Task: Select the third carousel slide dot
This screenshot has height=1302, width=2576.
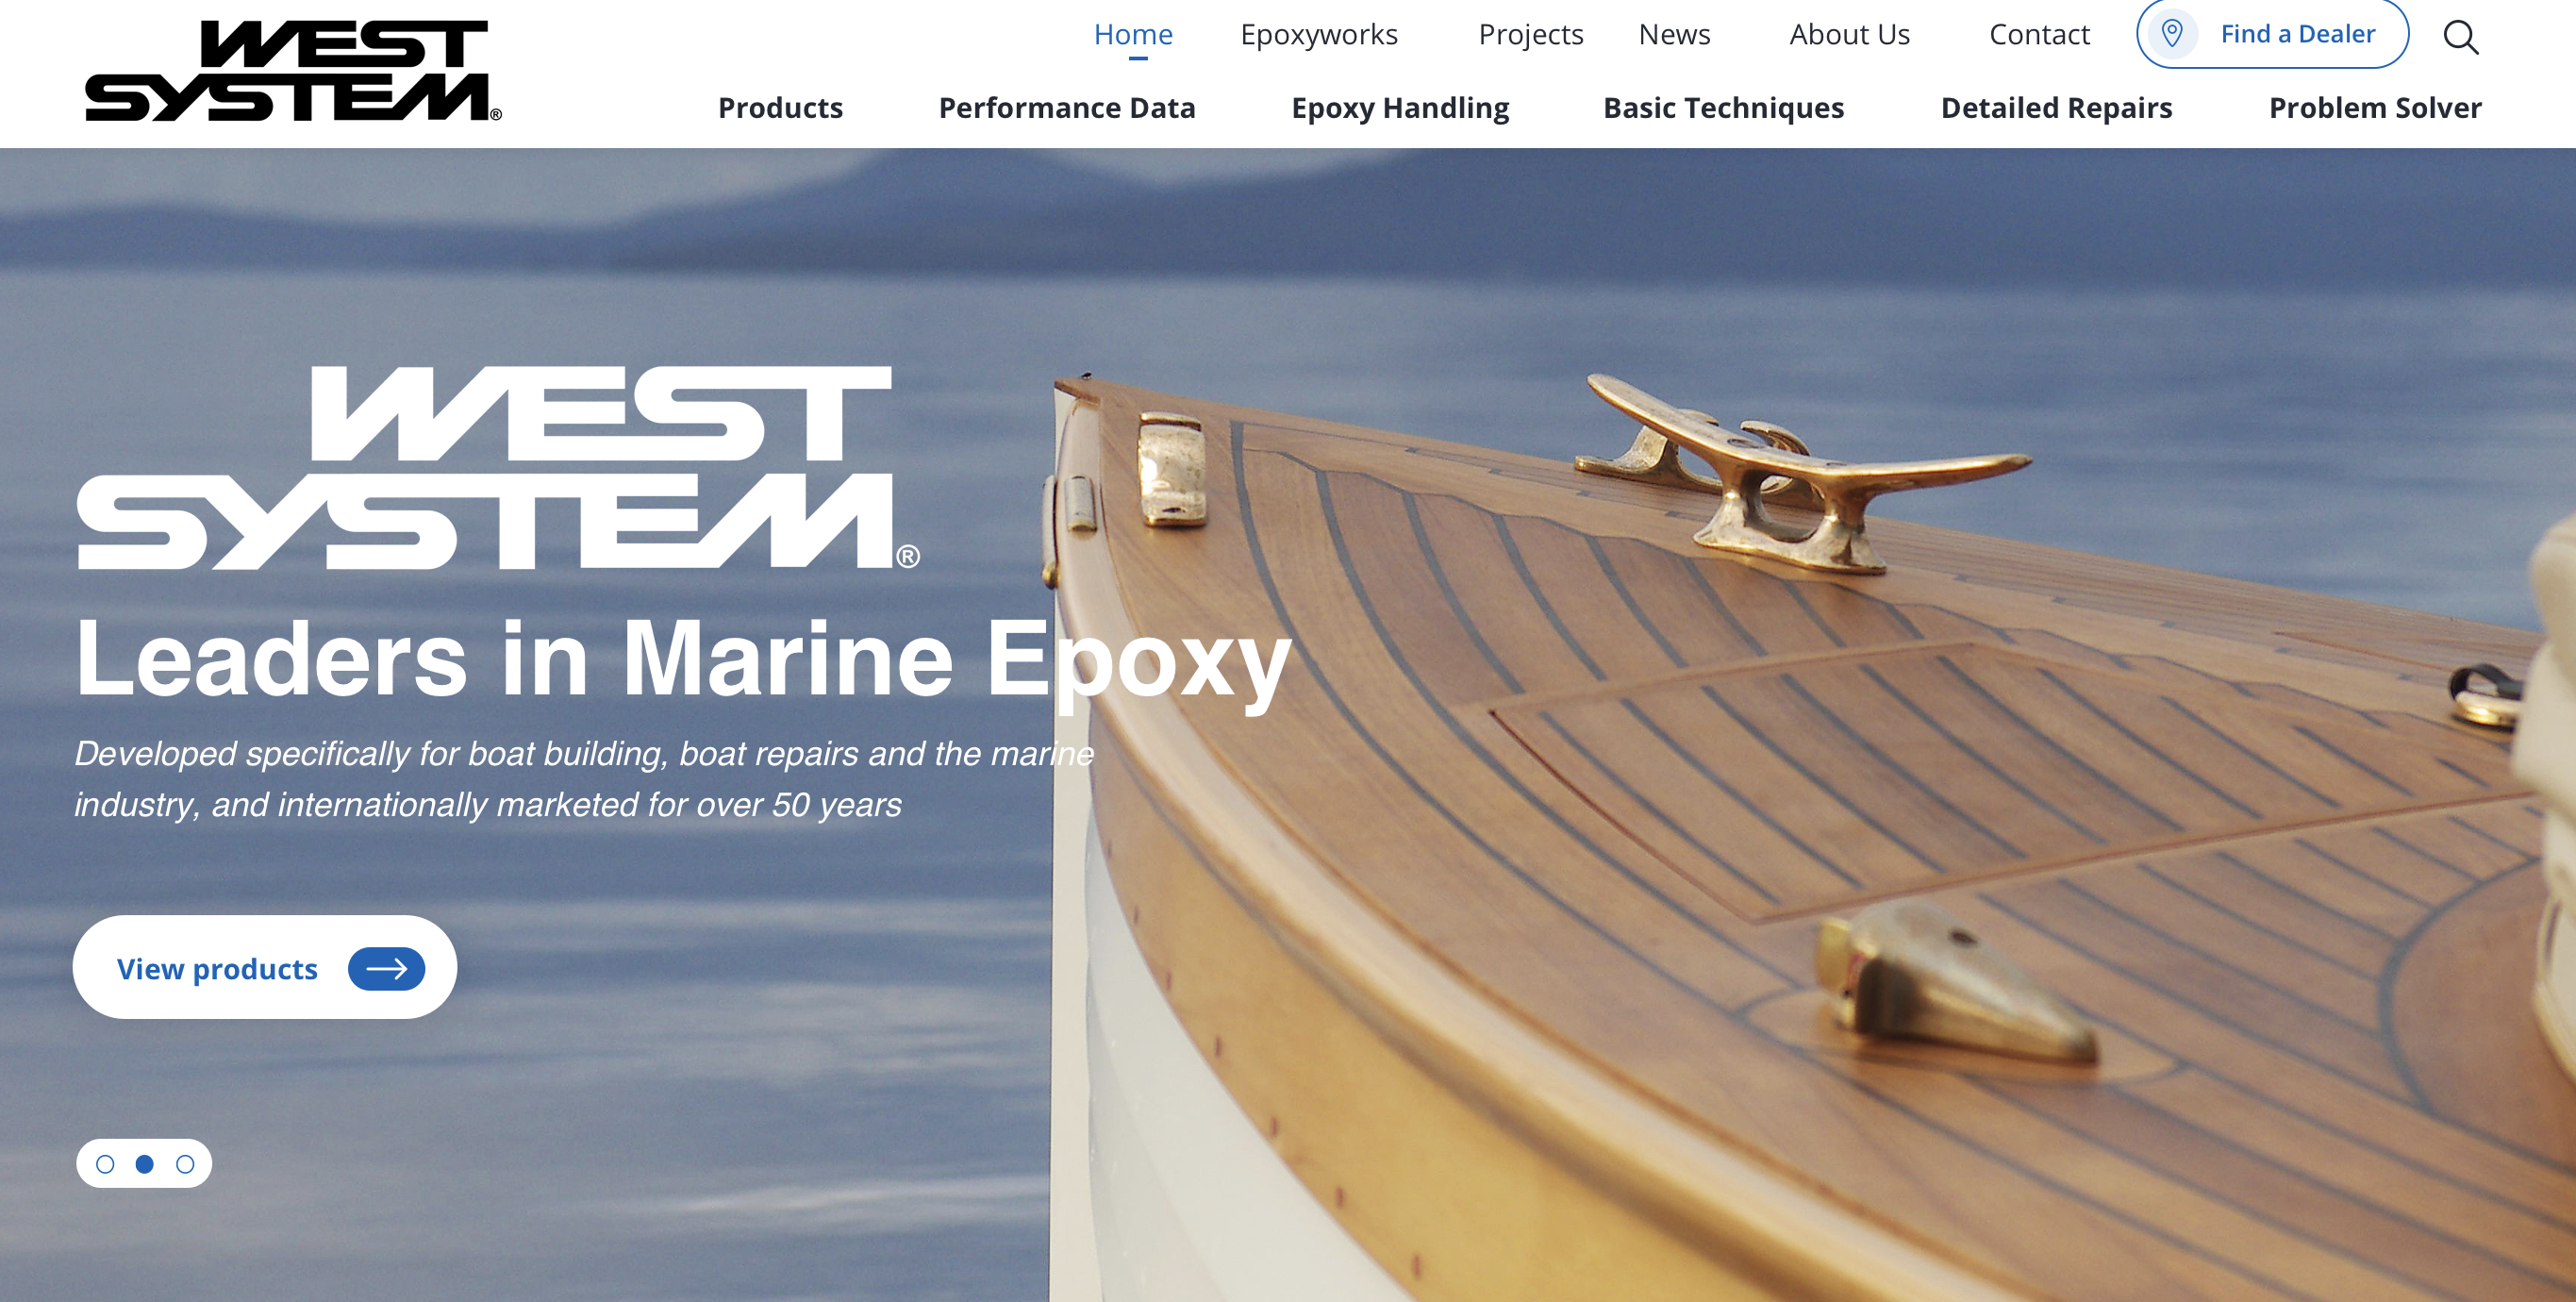Action: pyautogui.click(x=185, y=1164)
